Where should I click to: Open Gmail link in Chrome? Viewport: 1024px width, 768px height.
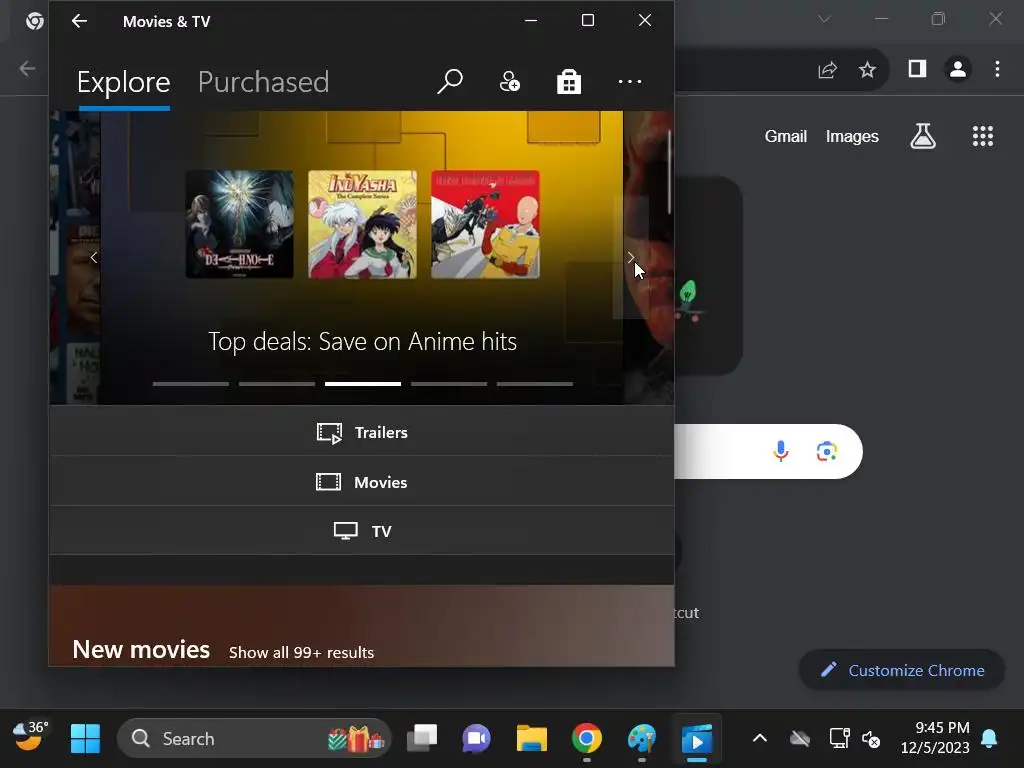point(786,136)
